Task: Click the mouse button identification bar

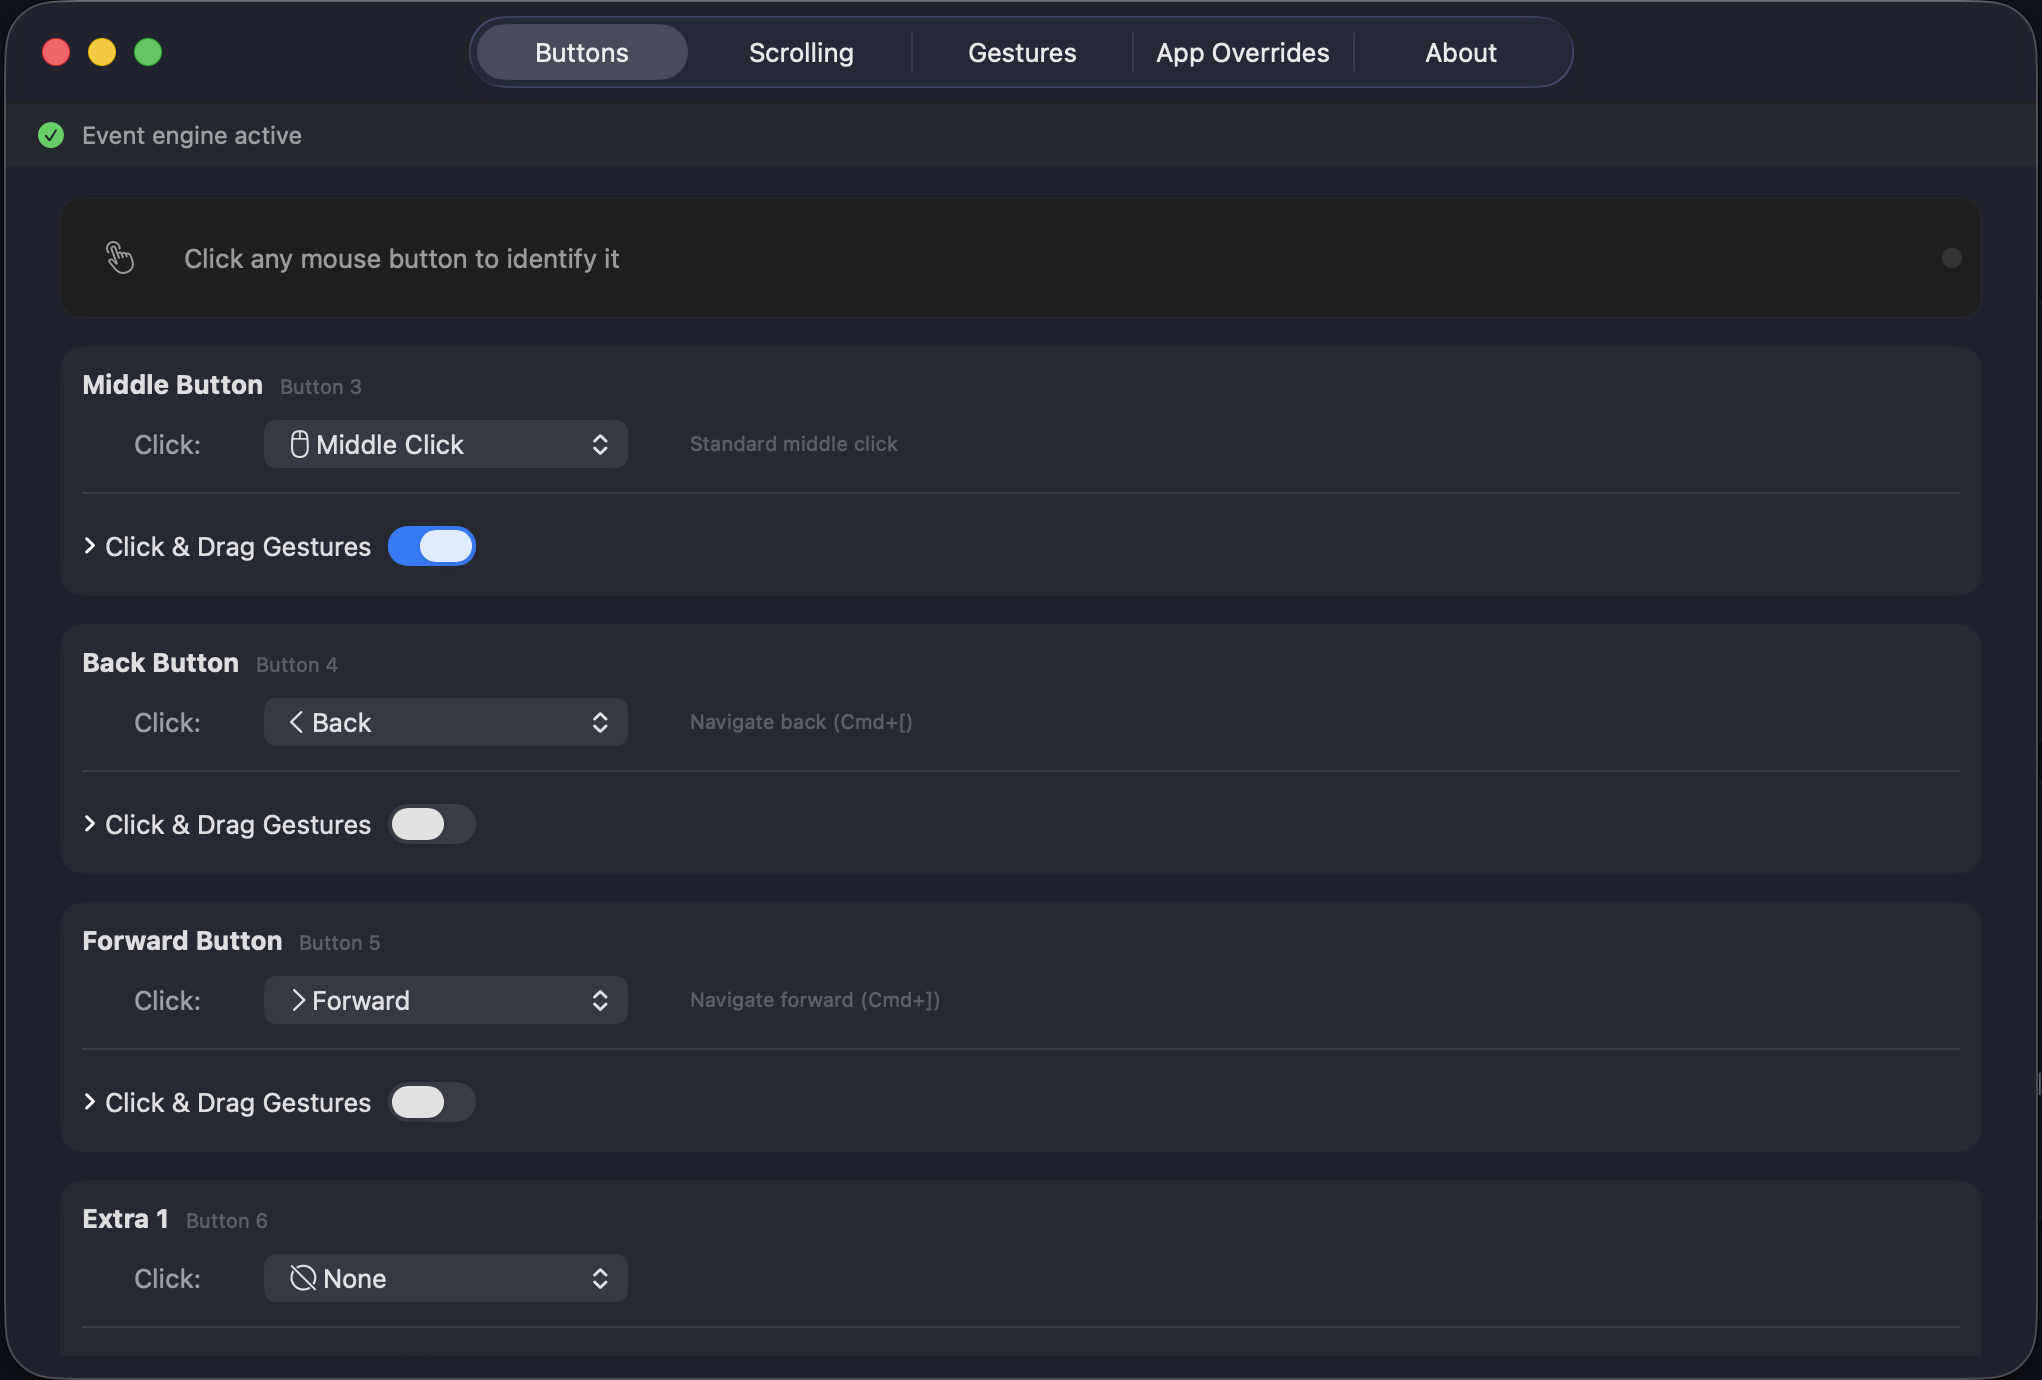Action: click(1020, 258)
